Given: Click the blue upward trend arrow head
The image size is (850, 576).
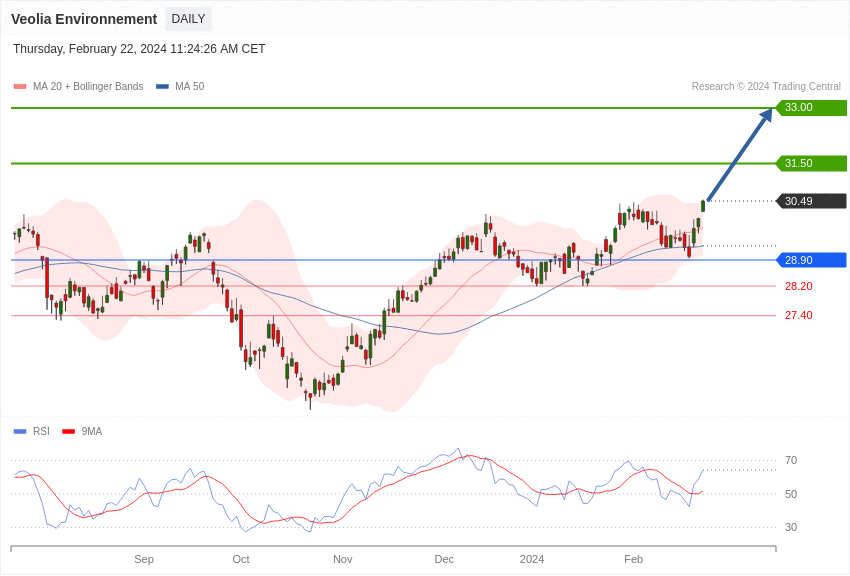Looking at the screenshot, I should (766, 115).
